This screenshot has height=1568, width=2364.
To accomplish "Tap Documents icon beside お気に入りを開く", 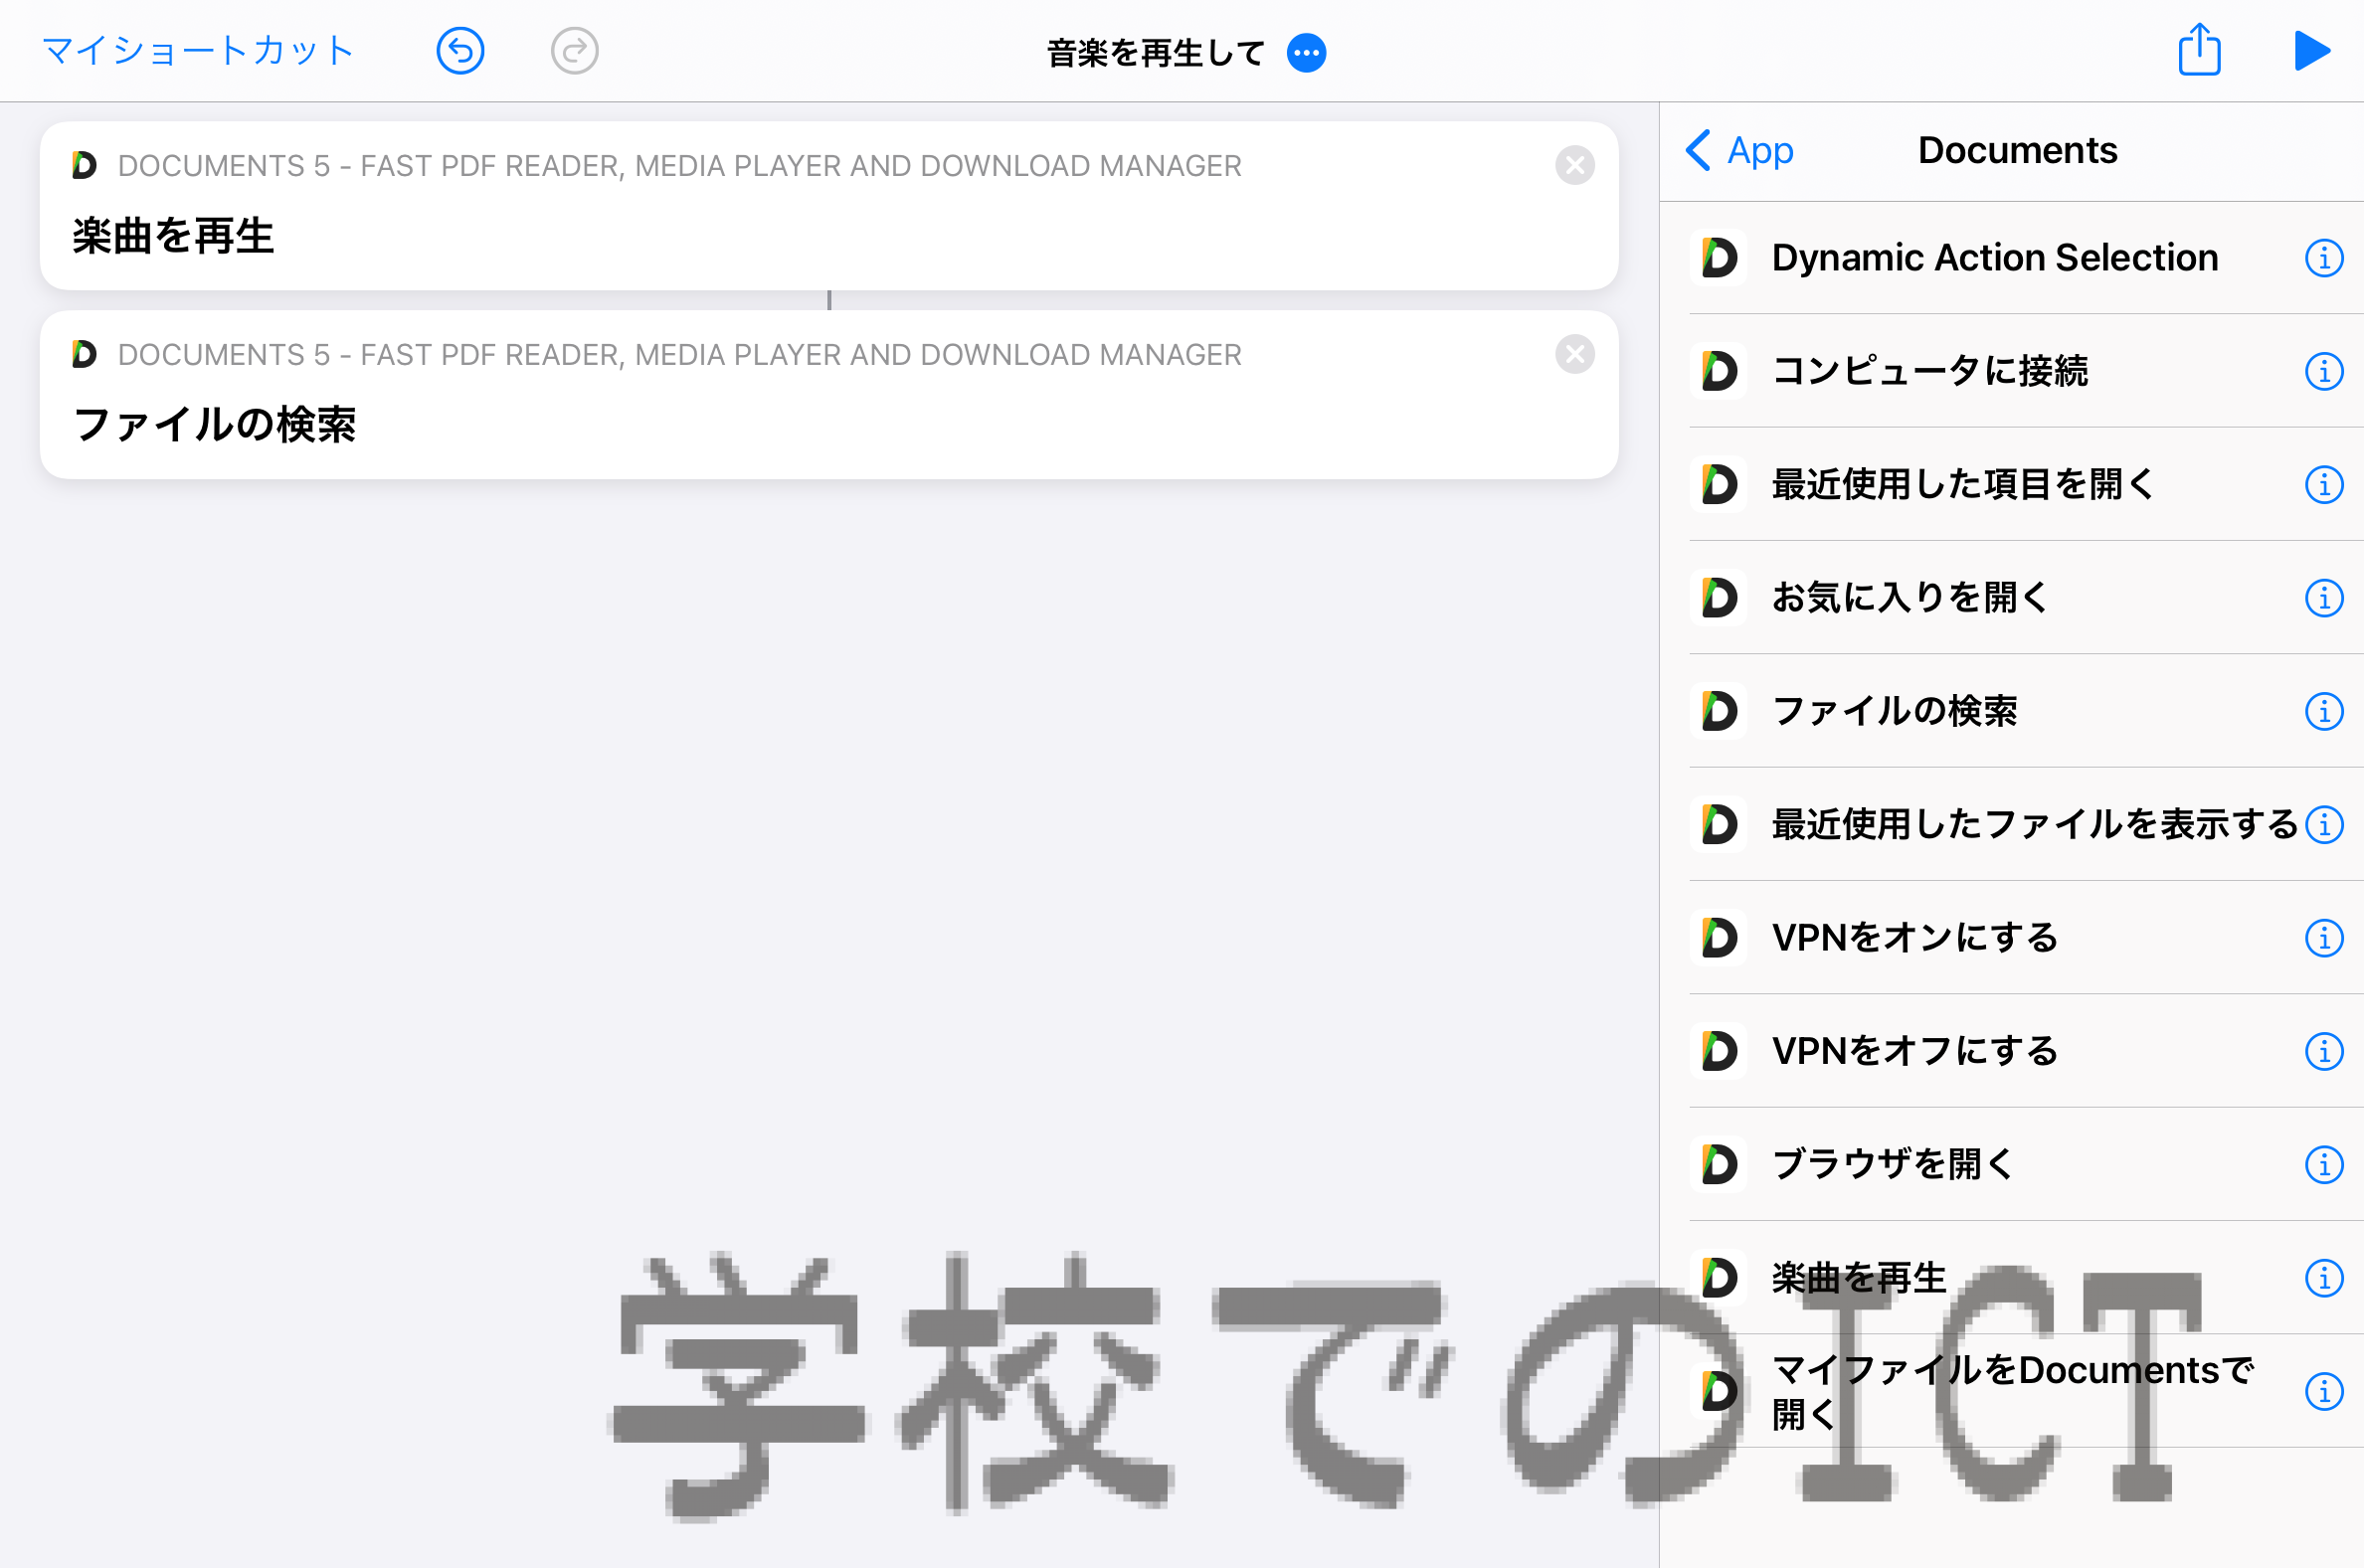I will pyautogui.click(x=1718, y=598).
